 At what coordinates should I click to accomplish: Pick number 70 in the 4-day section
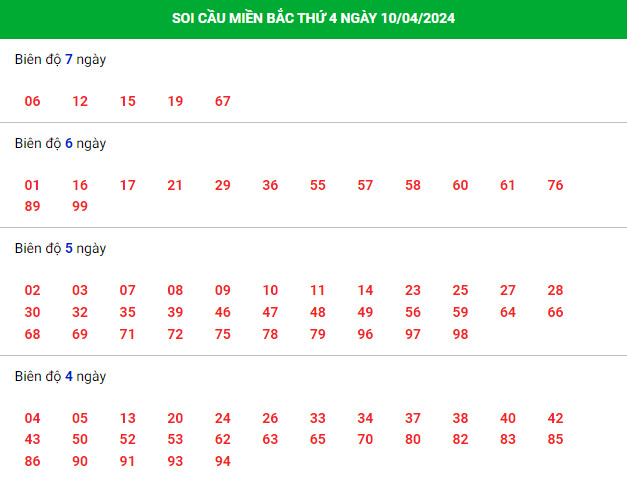pos(365,440)
